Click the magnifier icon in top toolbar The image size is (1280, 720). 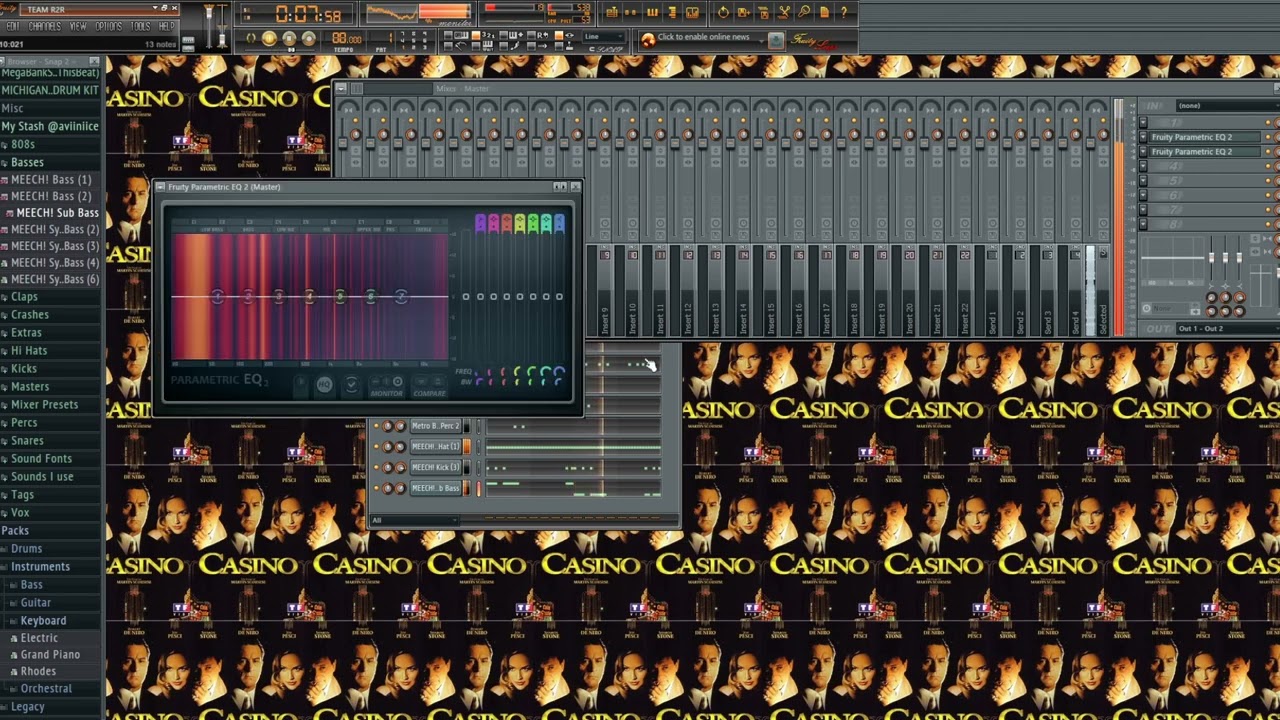click(804, 13)
